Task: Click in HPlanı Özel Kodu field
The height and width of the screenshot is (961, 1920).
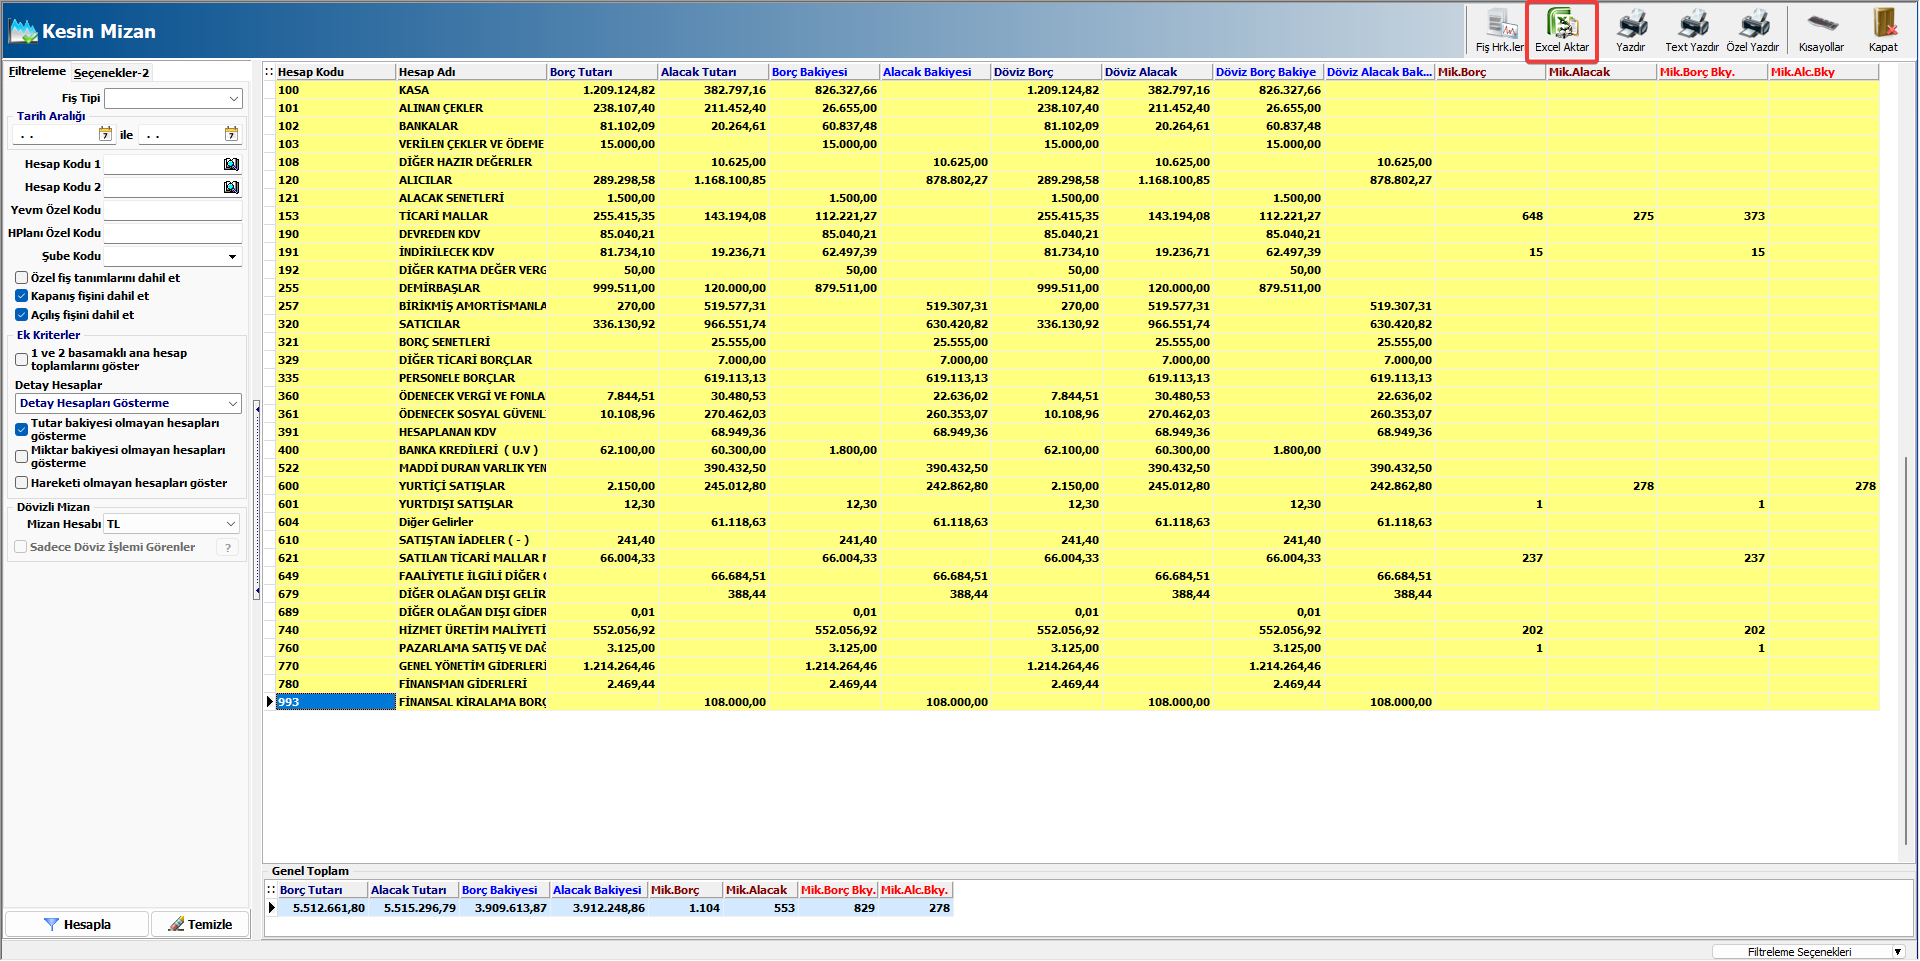Action: pyautogui.click(x=173, y=233)
